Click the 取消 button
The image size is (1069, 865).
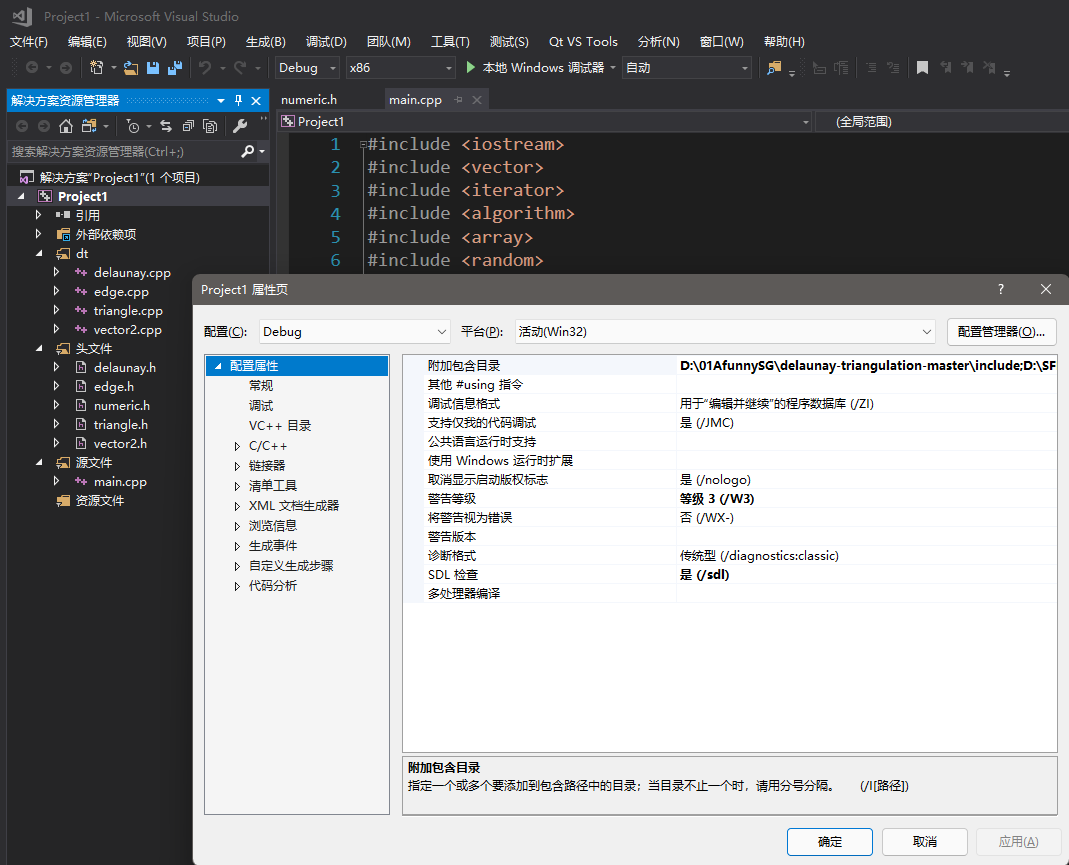(924, 842)
